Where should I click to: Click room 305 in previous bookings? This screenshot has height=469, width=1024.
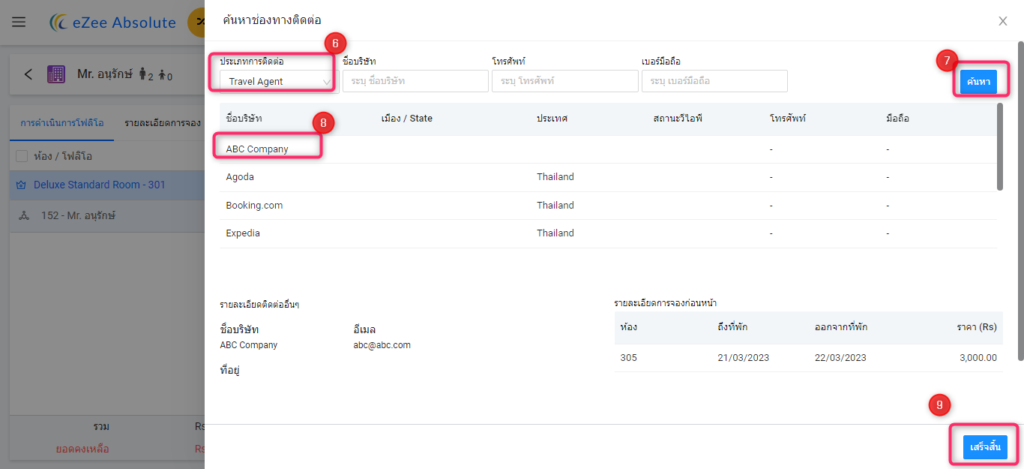point(628,358)
